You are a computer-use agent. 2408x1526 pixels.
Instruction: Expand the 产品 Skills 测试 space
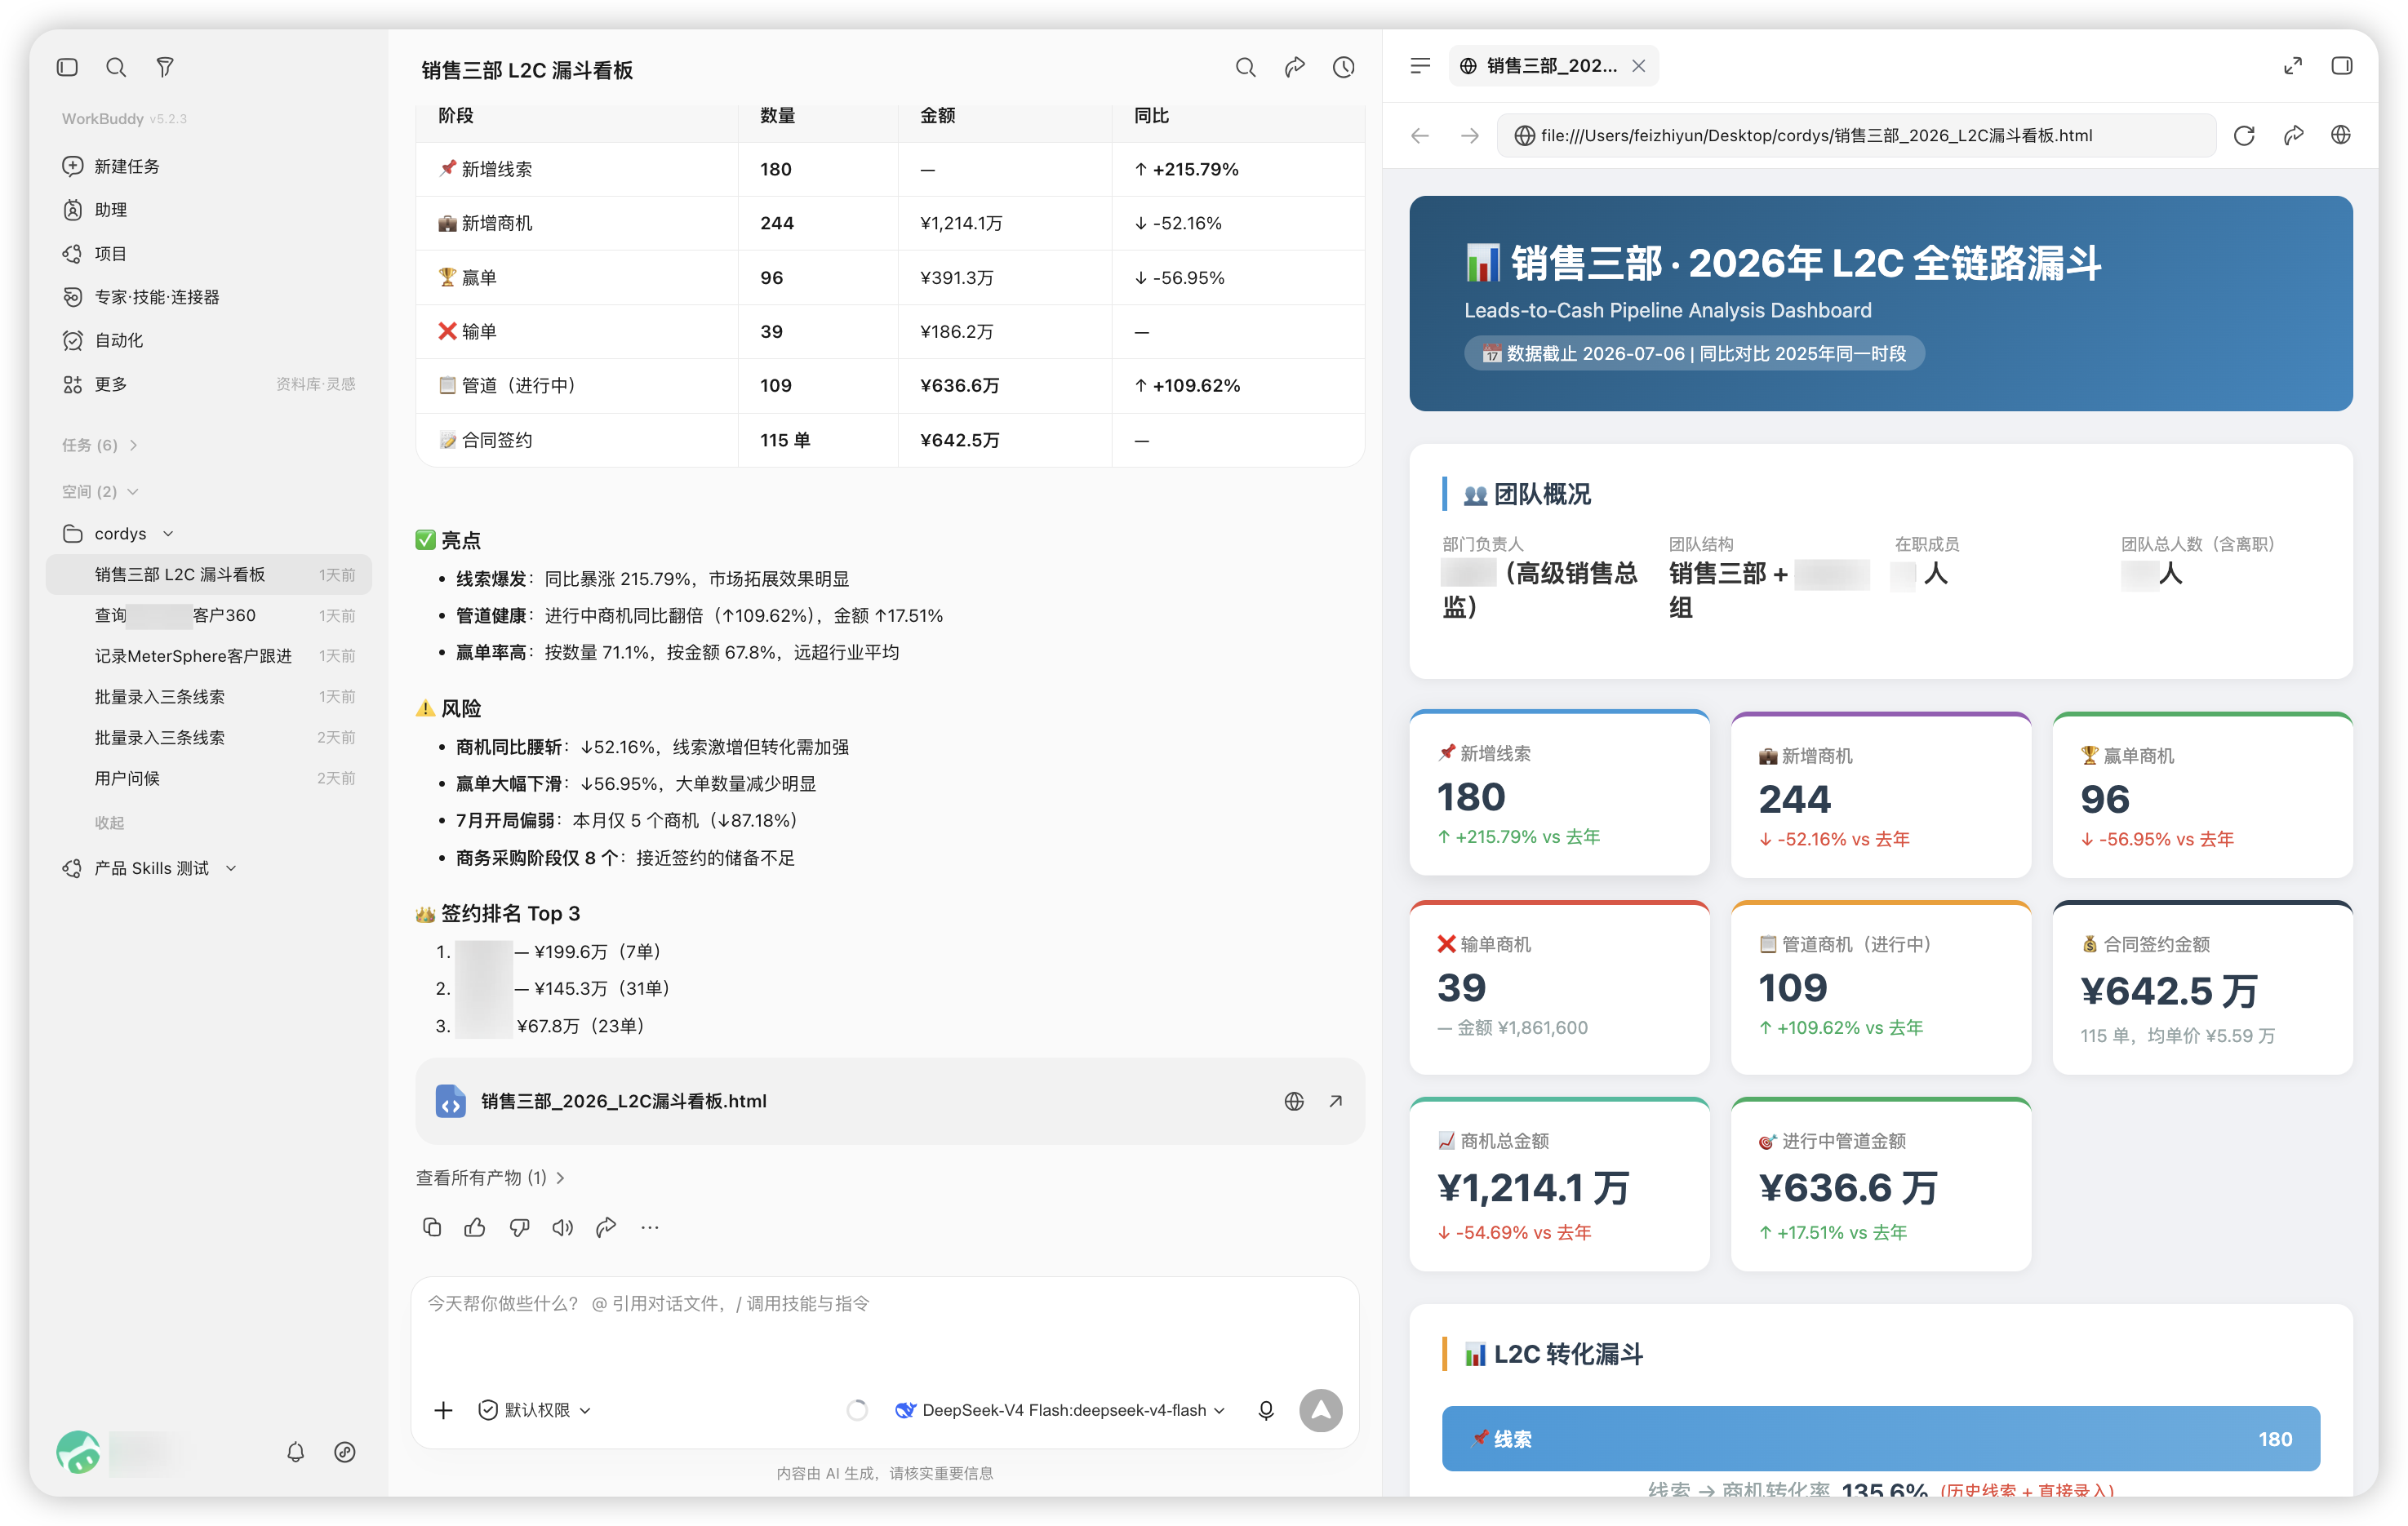[x=150, y=868]
